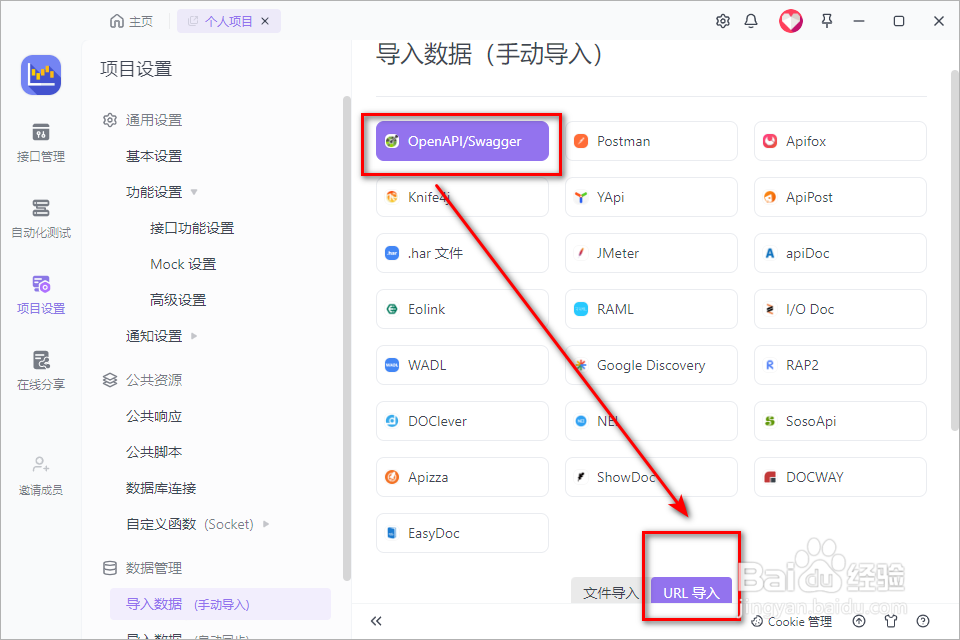The image size is (960, 640).
Task: Select RAP2 import format
Action: (x=840, y=365)
